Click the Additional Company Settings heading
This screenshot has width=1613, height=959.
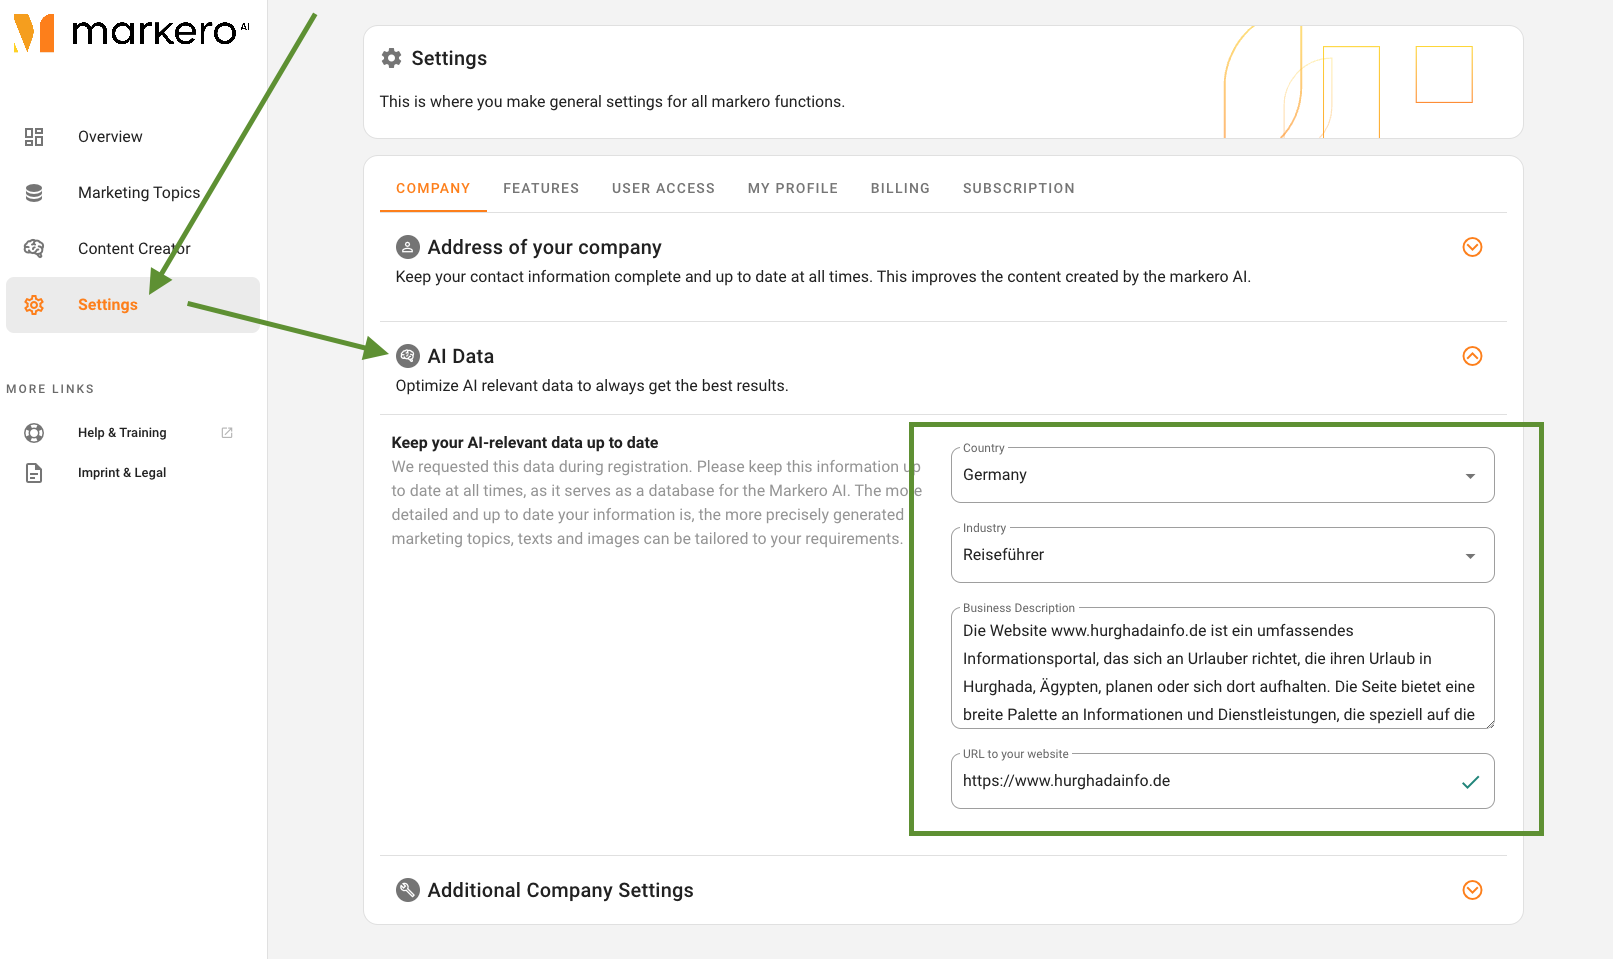(561, 890)
